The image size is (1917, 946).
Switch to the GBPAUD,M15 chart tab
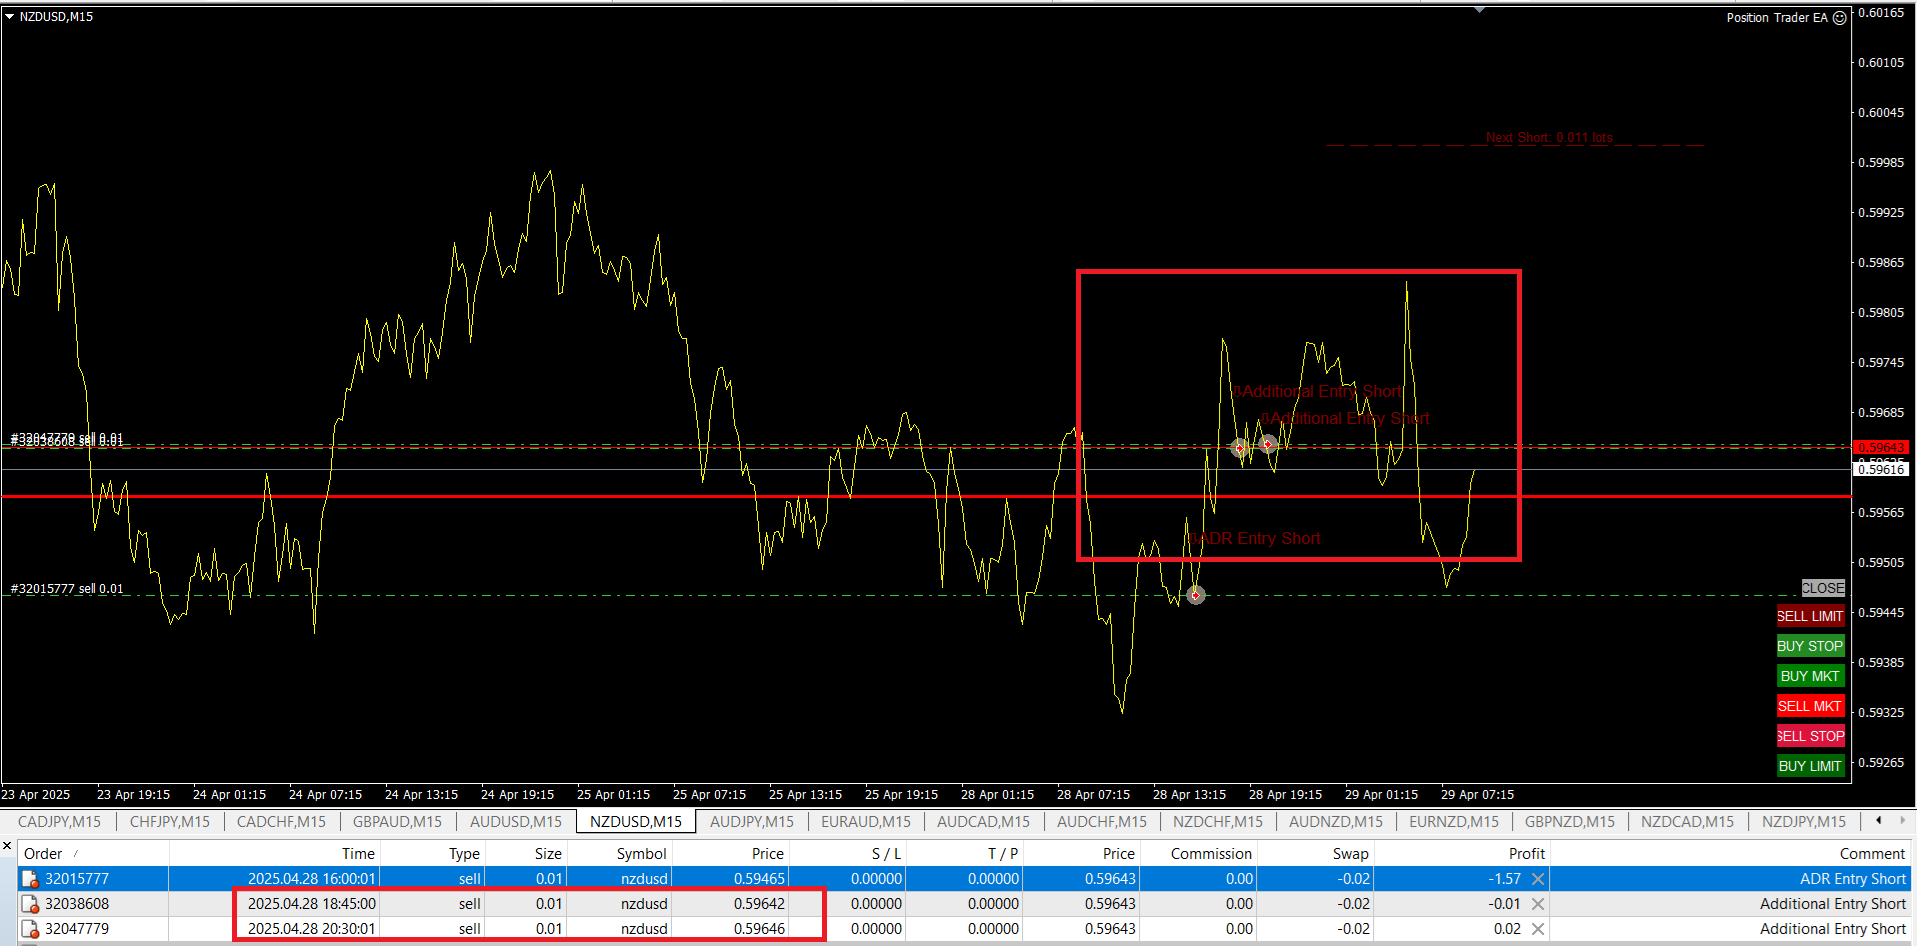click(397, 821)
